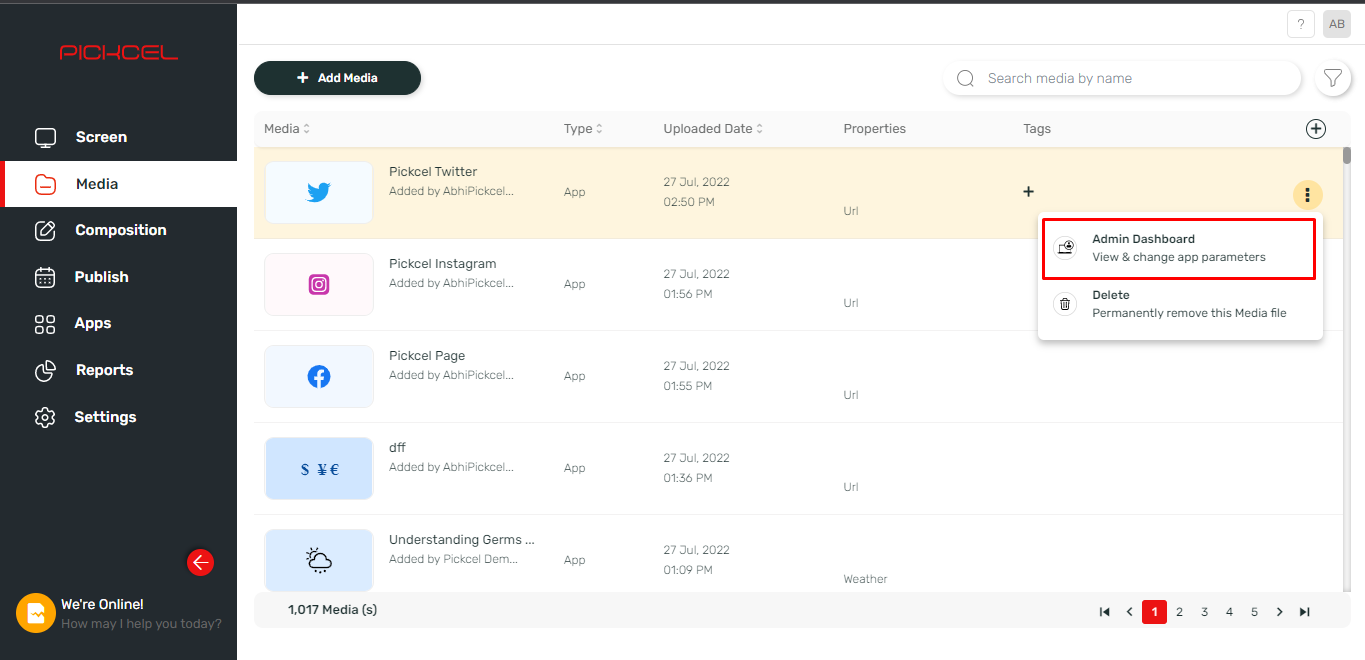Open the Composition panel
The height and width of the screenshot is (660, 1365).
click(x=46, y=230)
